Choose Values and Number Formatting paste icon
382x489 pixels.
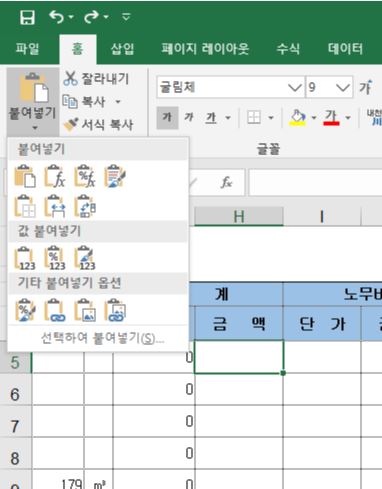point(55,258)
